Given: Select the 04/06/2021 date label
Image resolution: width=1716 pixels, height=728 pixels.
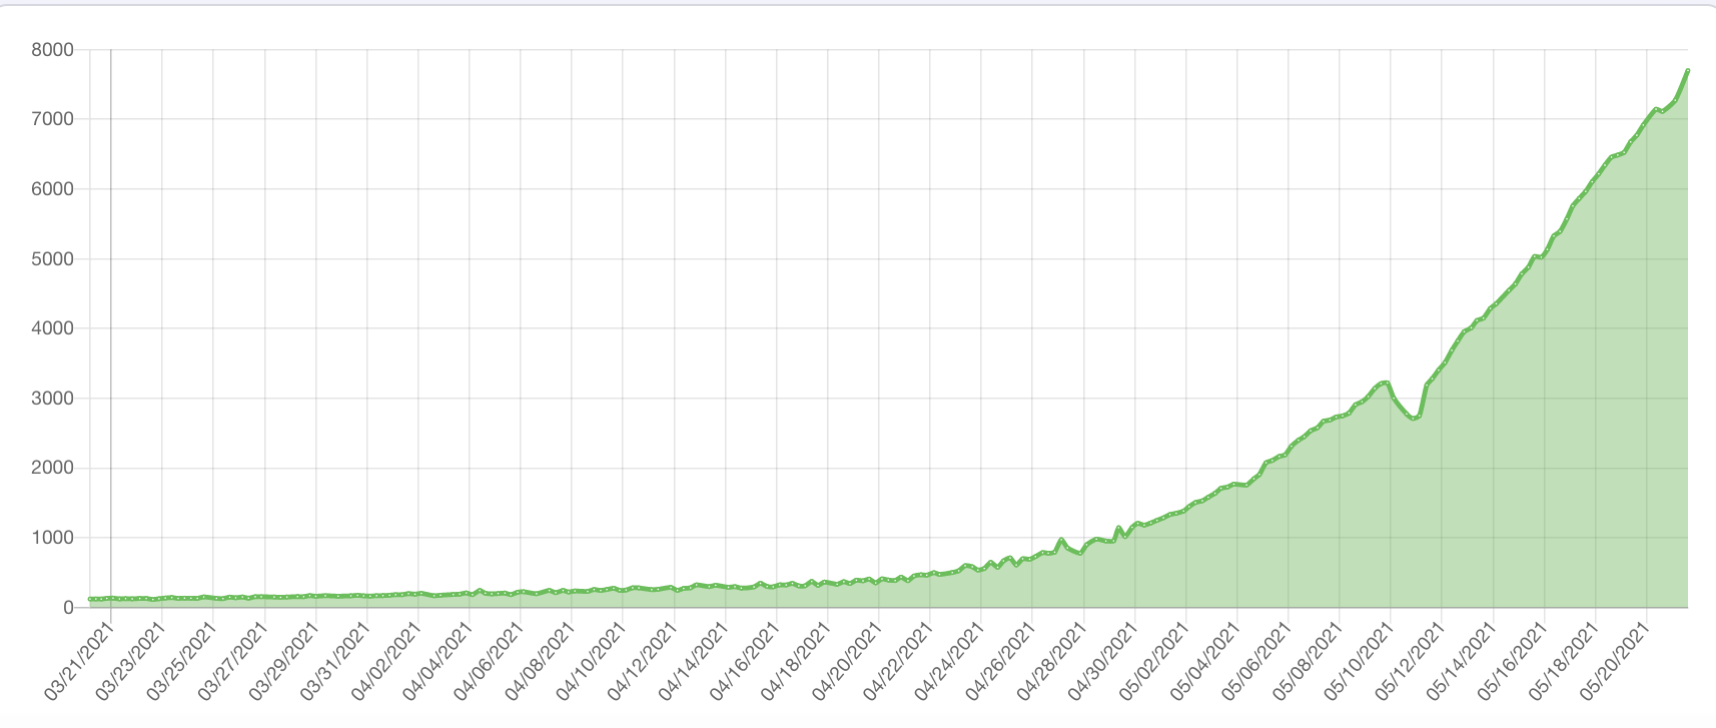Looking at the screenshot, I should pos(492,660).
